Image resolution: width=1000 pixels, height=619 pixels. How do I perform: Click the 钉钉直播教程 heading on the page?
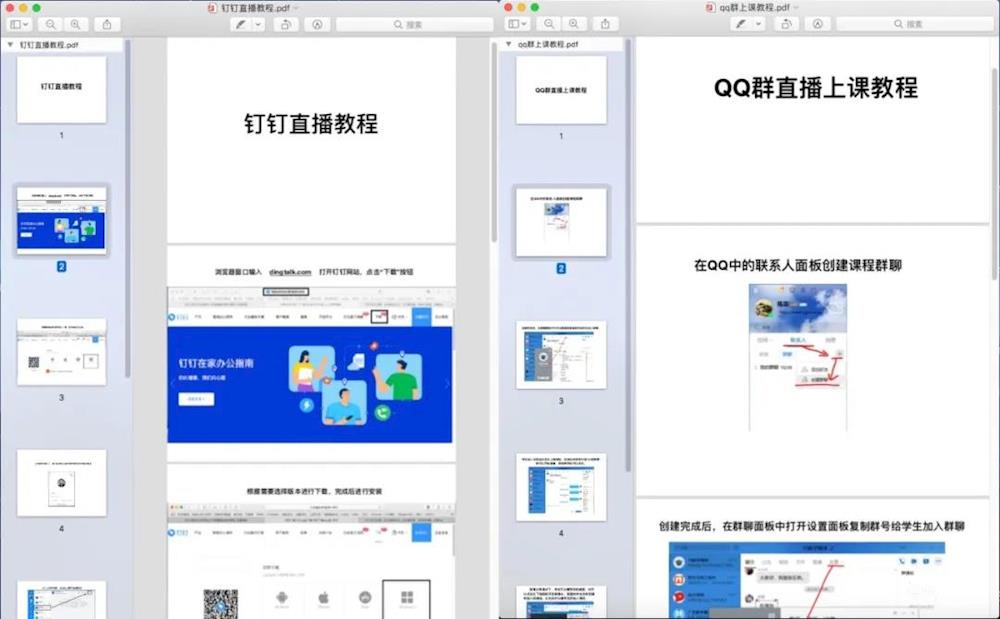tap(311, 124)
